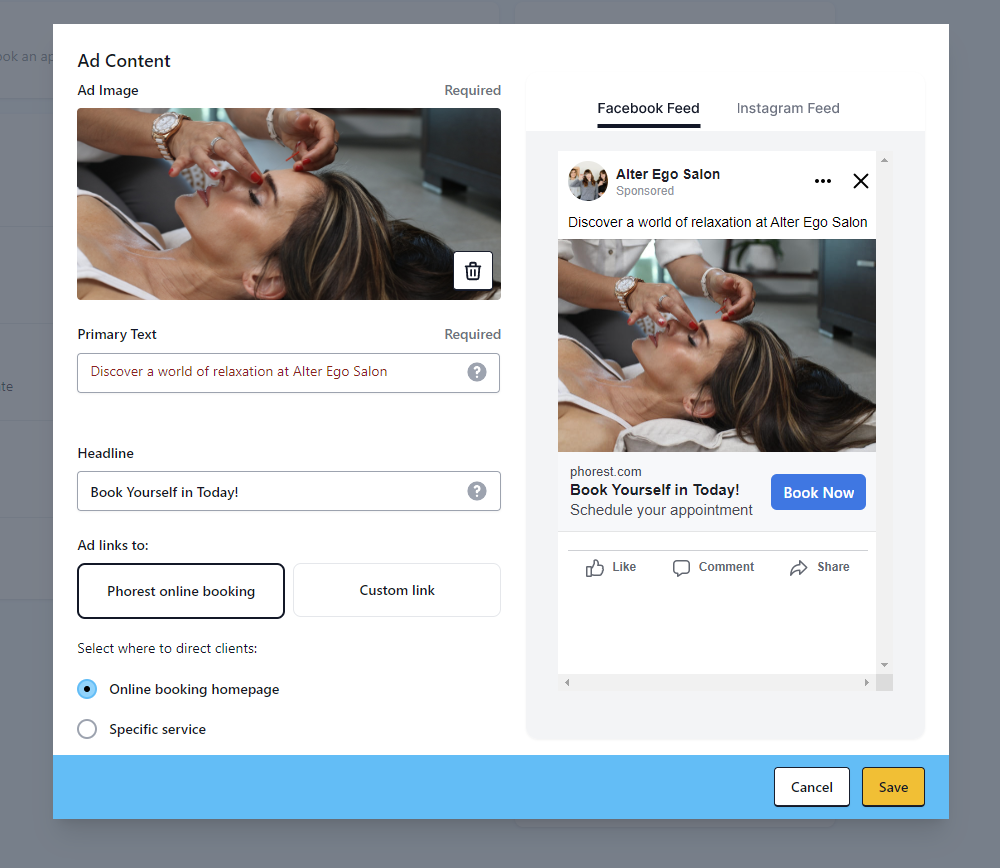This screenshot has width=1000, height=868.
Task: Click preview scrollbar down arrow
Action: pyautogui.click(x=884, y=665)
